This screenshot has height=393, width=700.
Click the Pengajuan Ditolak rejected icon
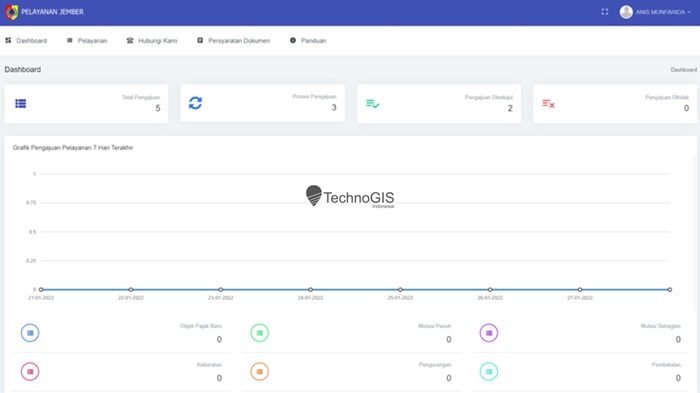(548, 104)
